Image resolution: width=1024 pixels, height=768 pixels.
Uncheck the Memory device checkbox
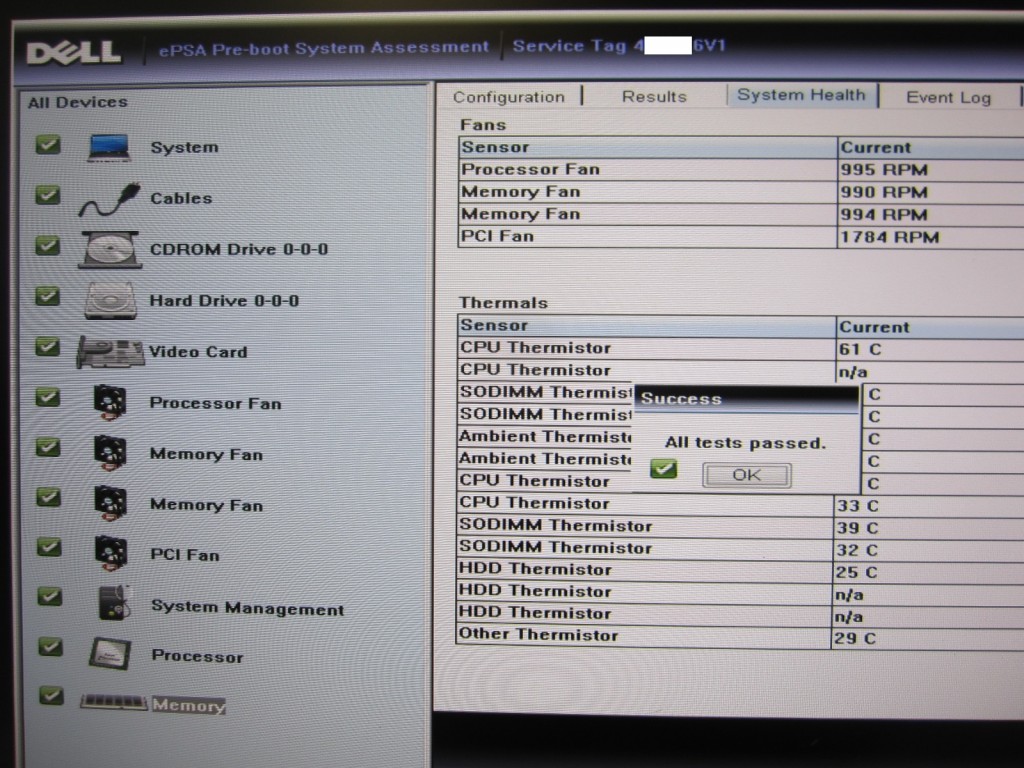click(51, 696)
